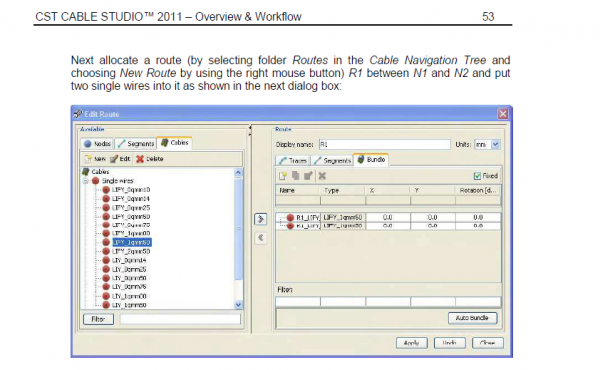Image resolution: width=600 pixels, height=370 pixels.
Task: Select LIY_0qmm50 in cable tree
Action: 129,278
